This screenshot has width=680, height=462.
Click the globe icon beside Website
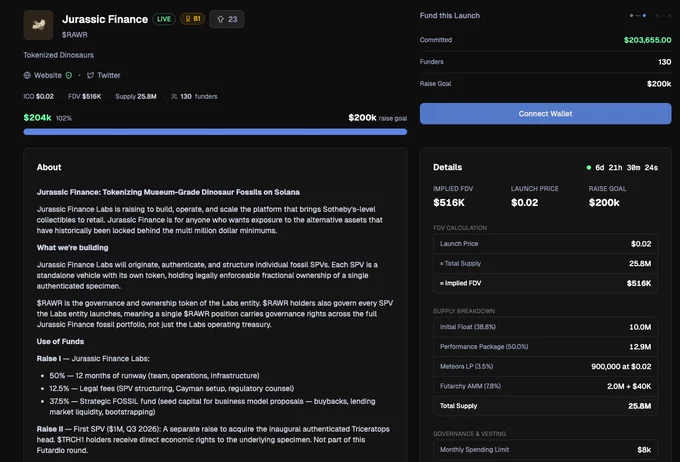point(27,75)
